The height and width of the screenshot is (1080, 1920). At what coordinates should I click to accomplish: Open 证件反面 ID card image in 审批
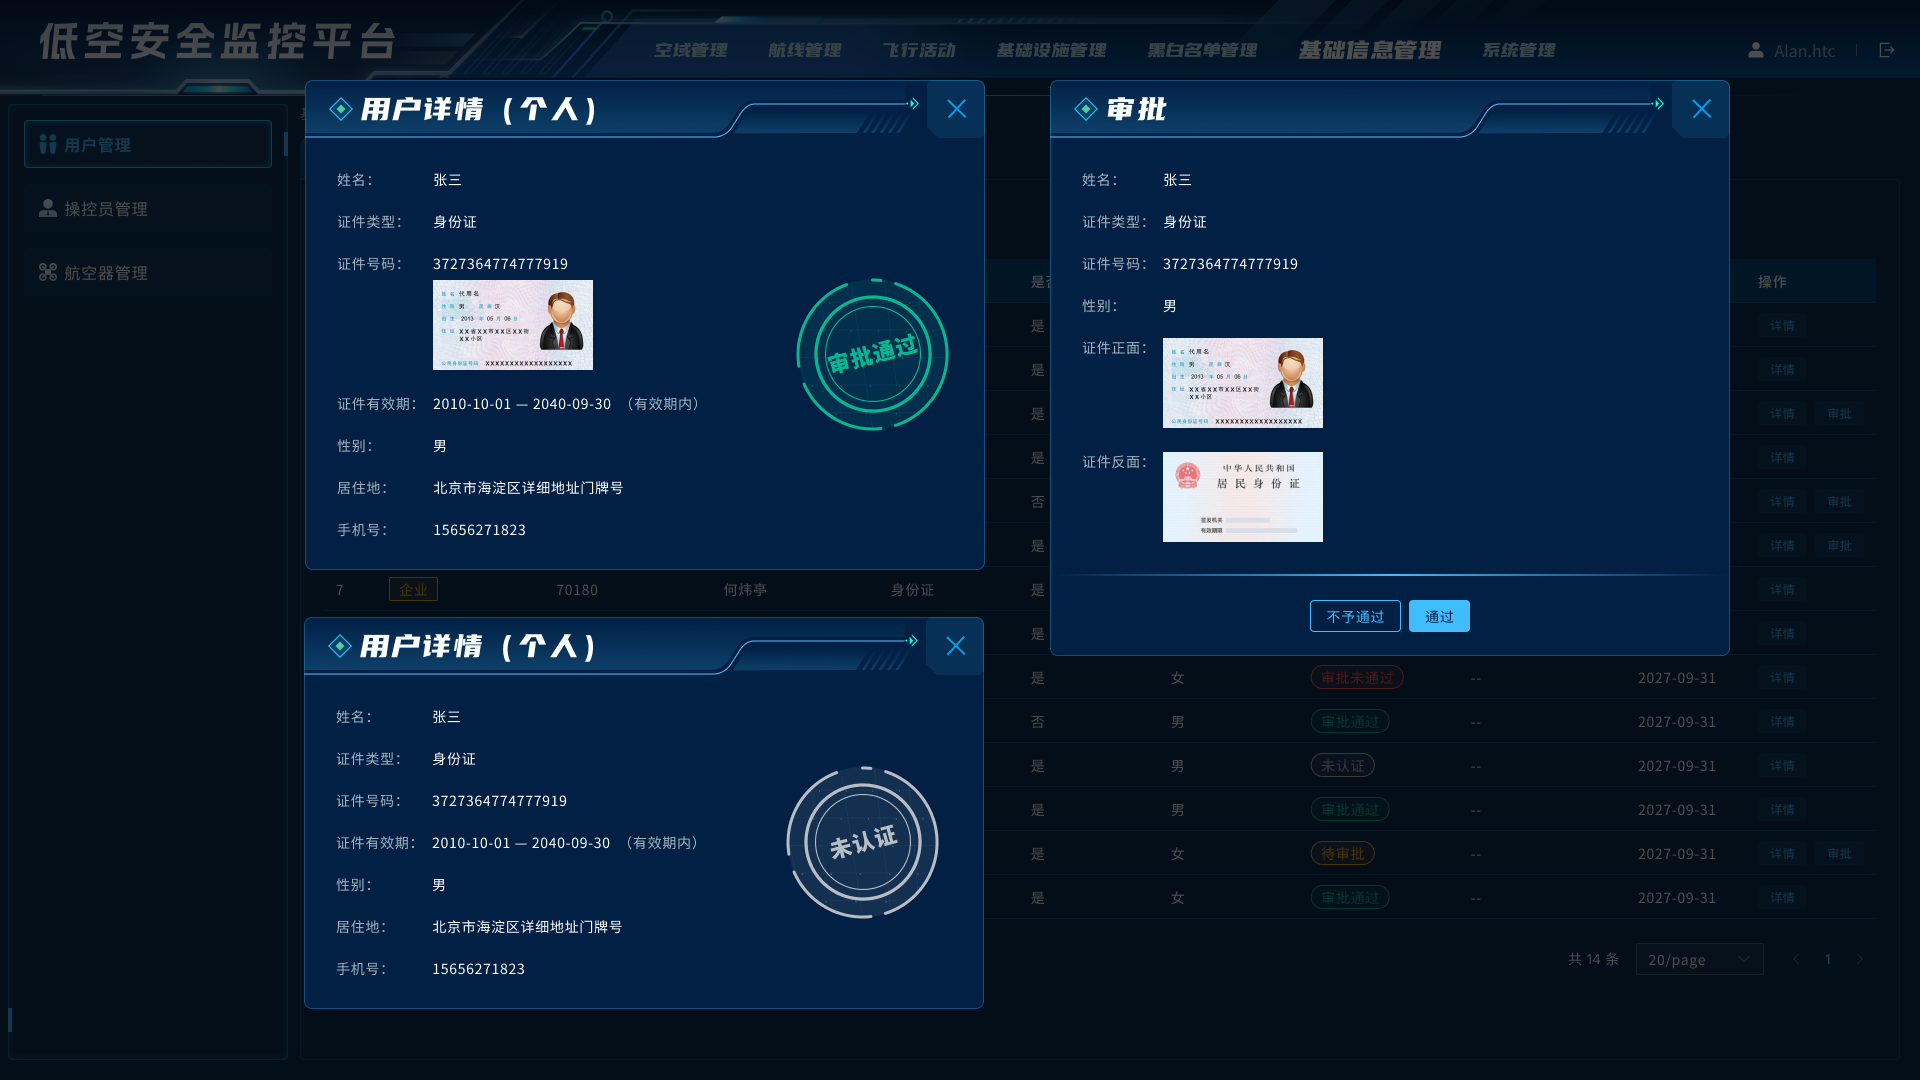(x=1243, y=497)
